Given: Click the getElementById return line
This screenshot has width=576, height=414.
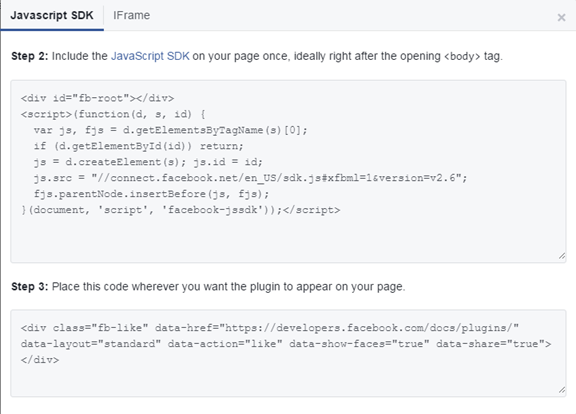Looking at the screenshot, I should (138, 146).
